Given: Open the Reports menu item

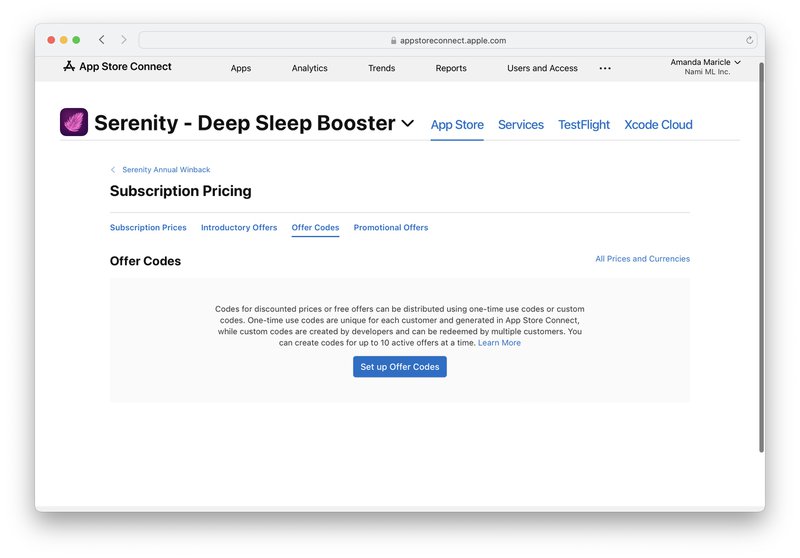Looking at the screenshot, I should point(451,68).
